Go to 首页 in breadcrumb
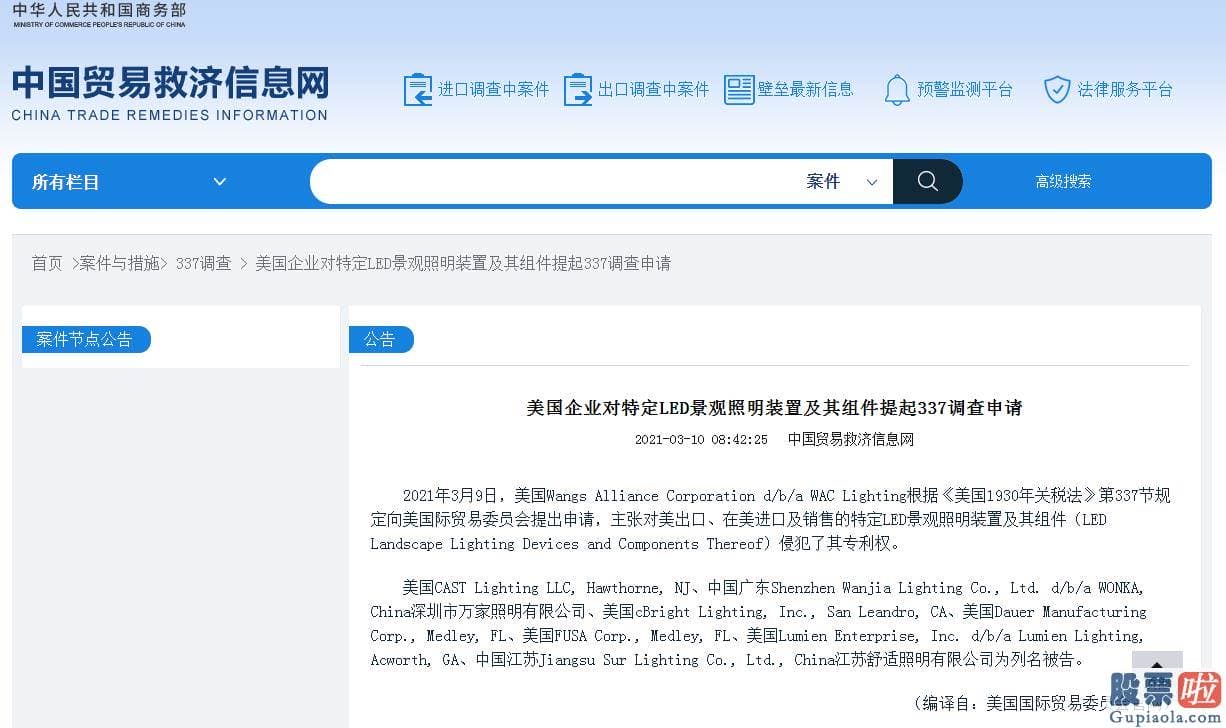 (47, 263)
